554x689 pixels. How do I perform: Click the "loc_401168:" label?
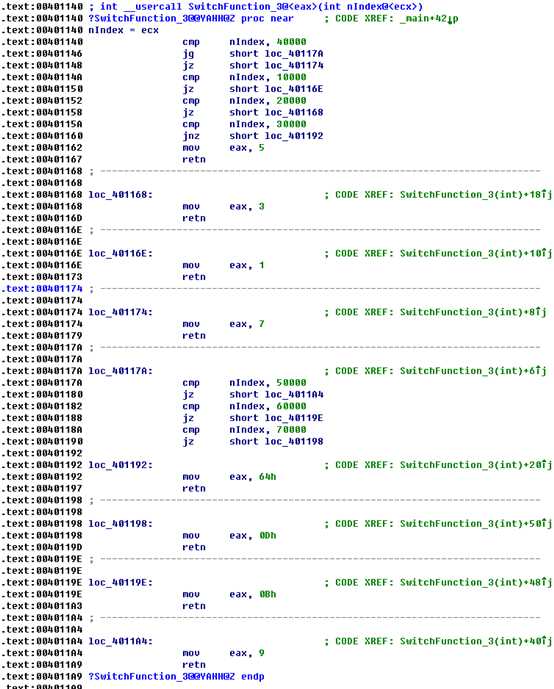[x=120, y=195]
